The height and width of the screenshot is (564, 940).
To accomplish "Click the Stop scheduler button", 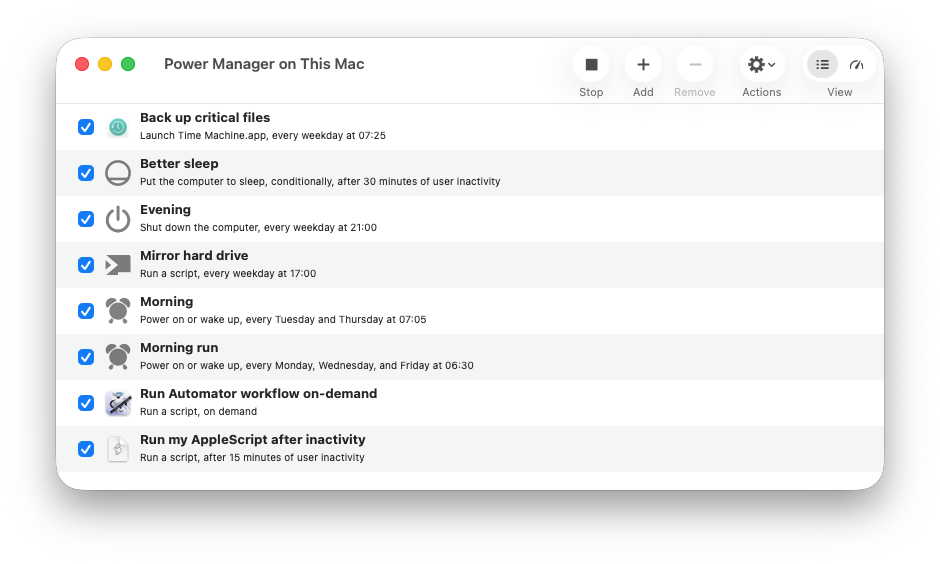I will click(591, 65).
